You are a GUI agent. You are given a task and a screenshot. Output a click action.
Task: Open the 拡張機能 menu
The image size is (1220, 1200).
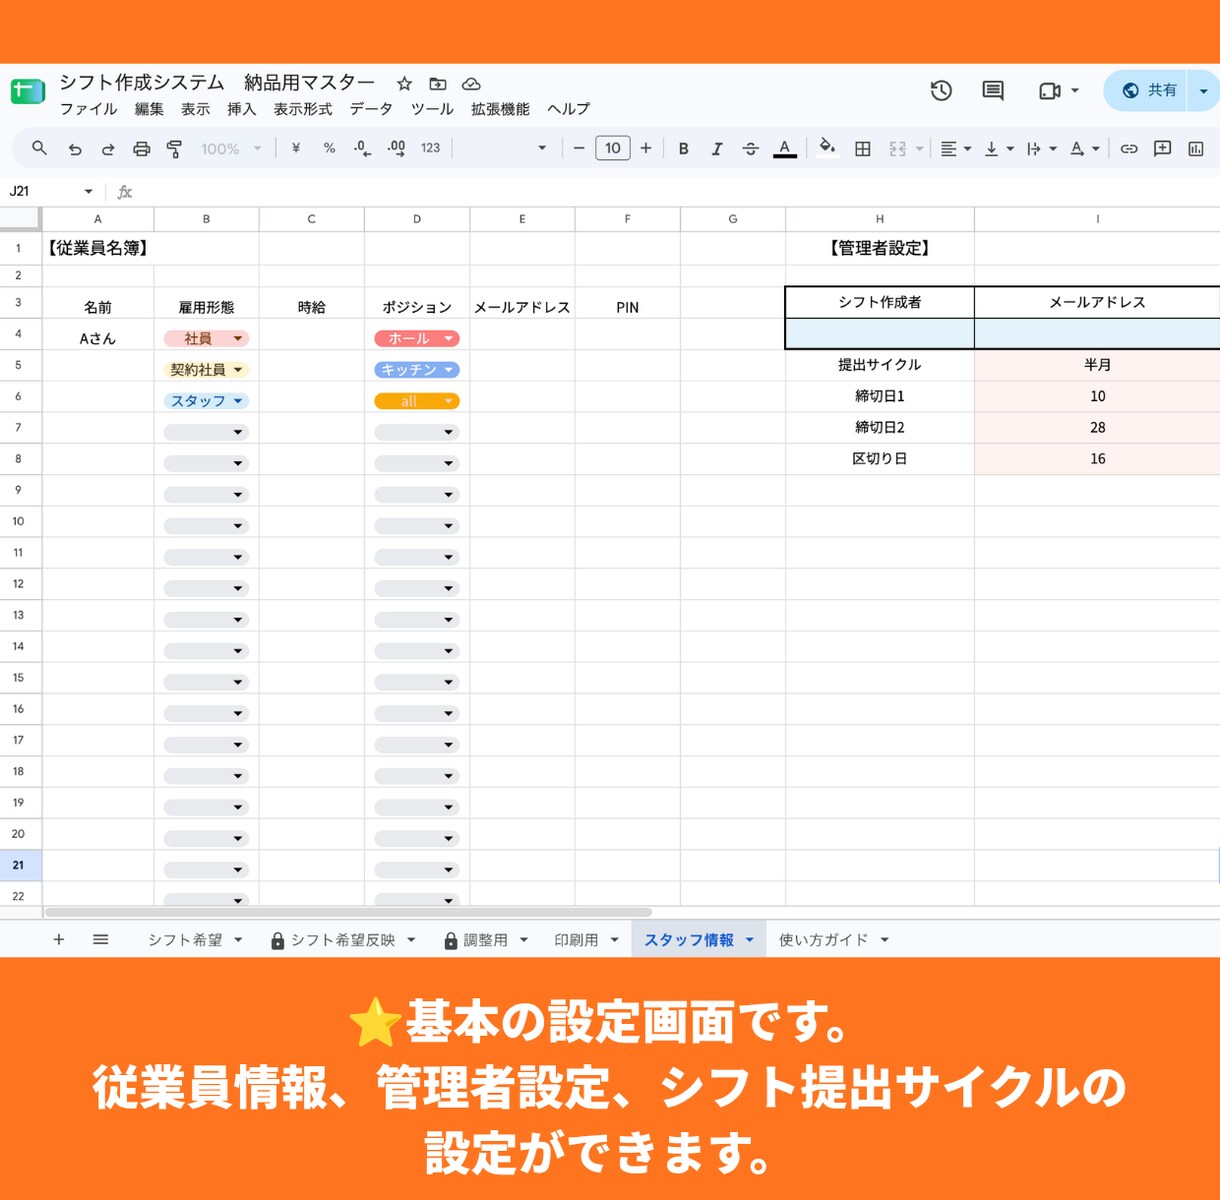[501, 109]
